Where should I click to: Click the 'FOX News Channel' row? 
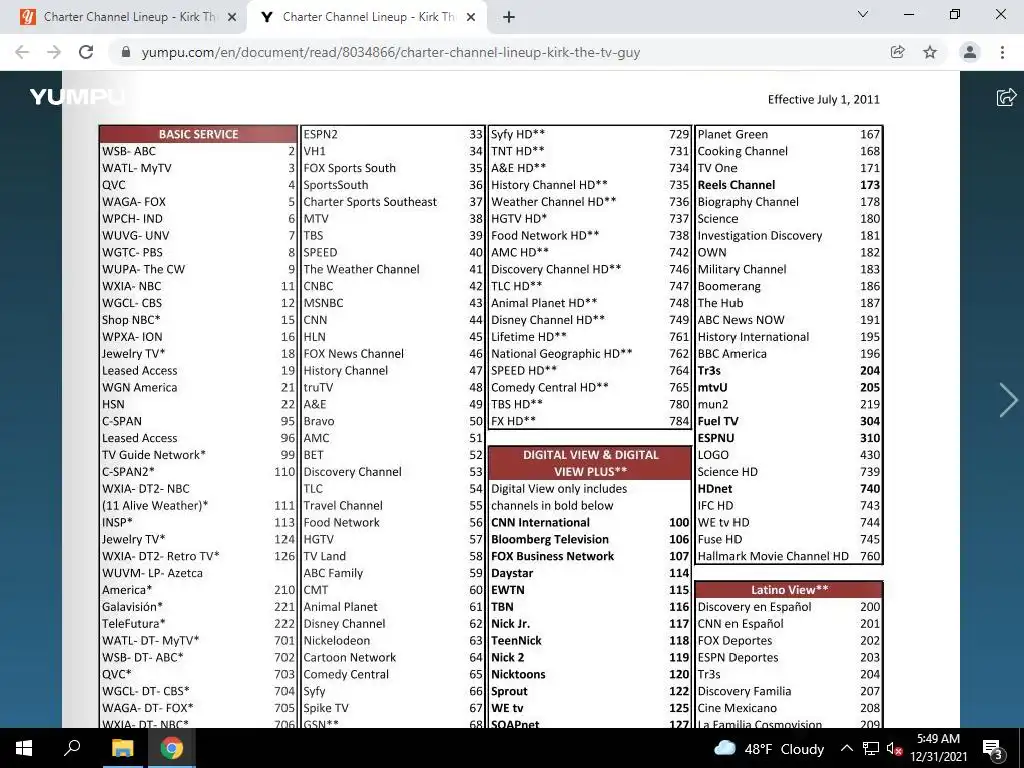click(x=392, y=353)
